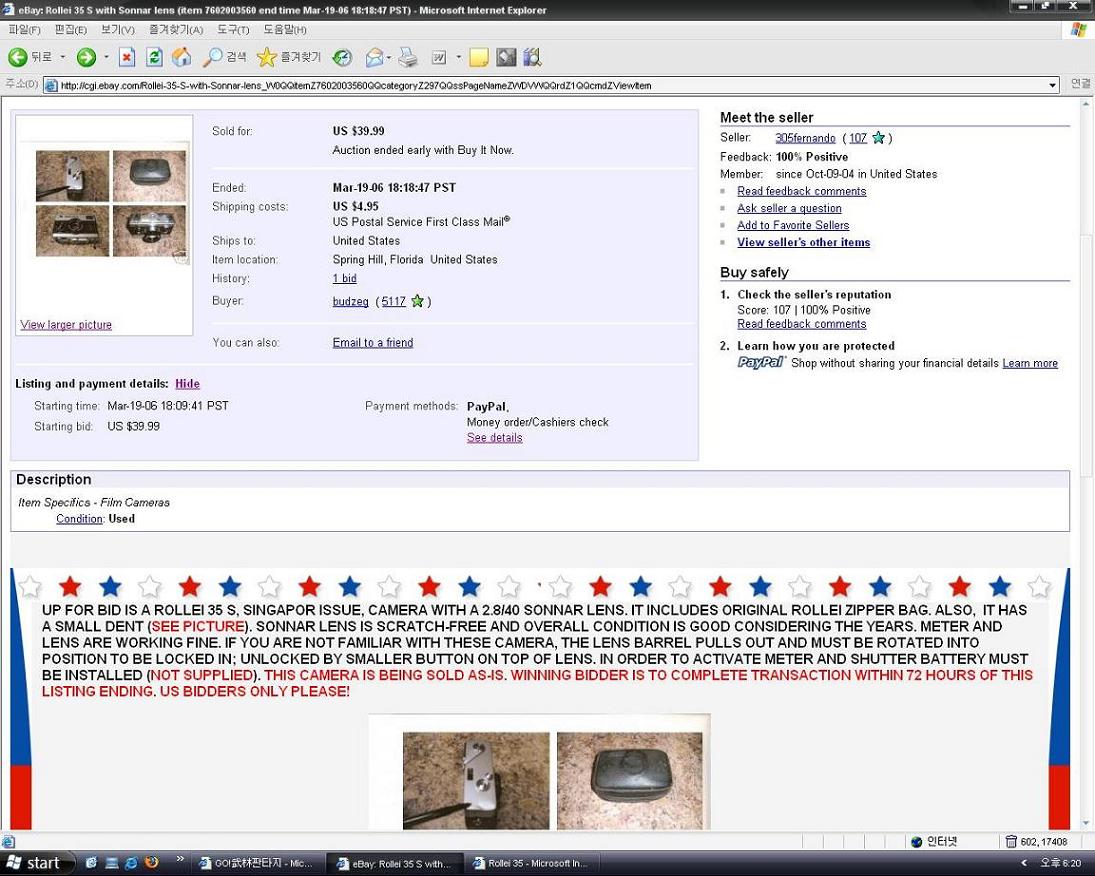The width and height of the screenshot is (1095, 876).
Task: Open See details for payment methods
Action: click(x=494, y=437)
